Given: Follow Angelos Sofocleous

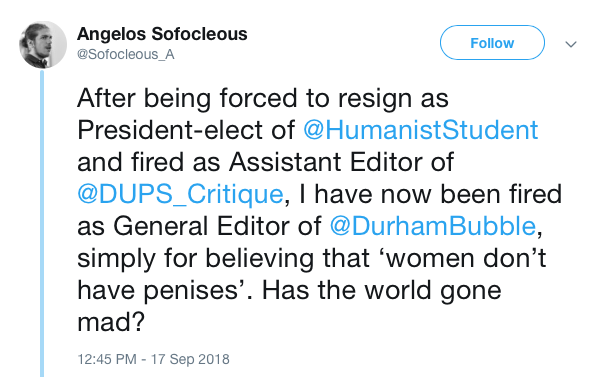Looking at the screenshot, I should click(492, 43).
